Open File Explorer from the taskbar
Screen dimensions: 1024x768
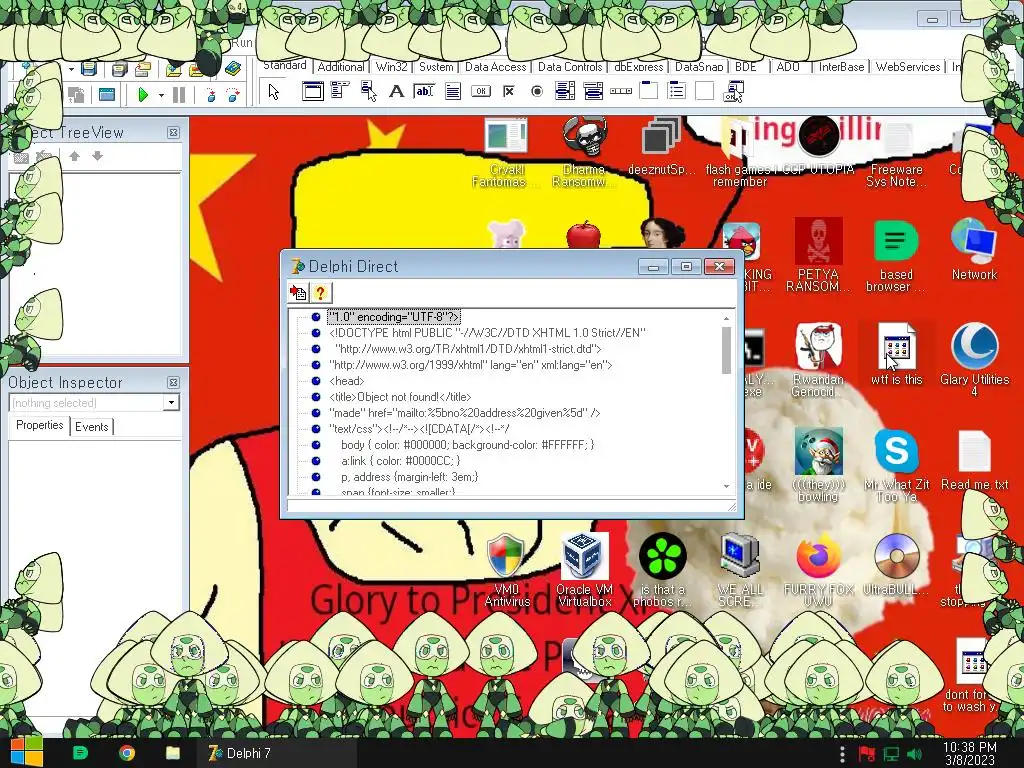(172, 753)
